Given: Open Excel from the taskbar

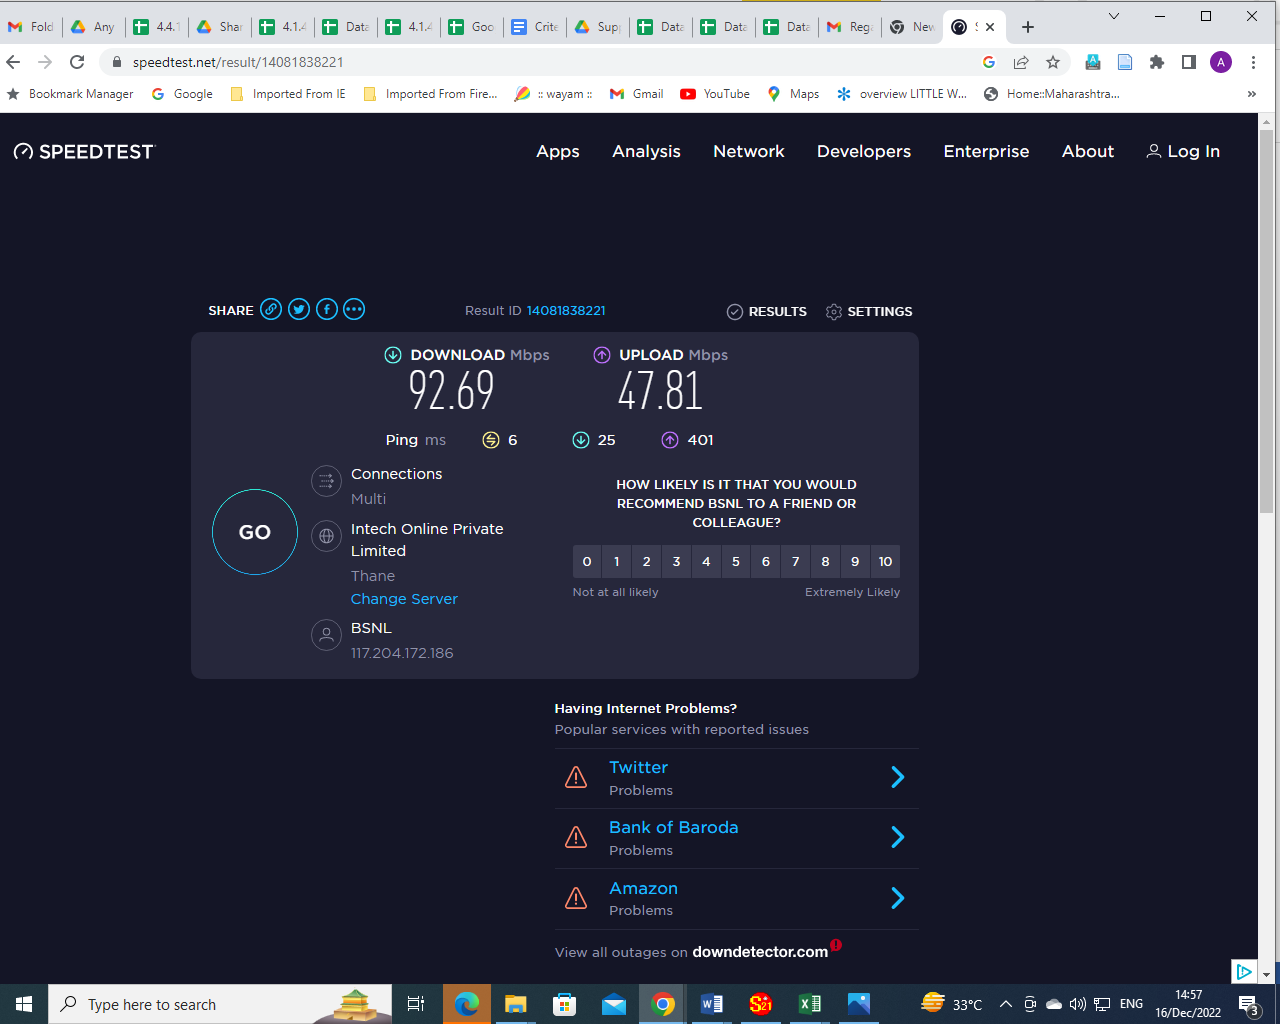Looking at the screenshot, I should [x=810, y=1004].
